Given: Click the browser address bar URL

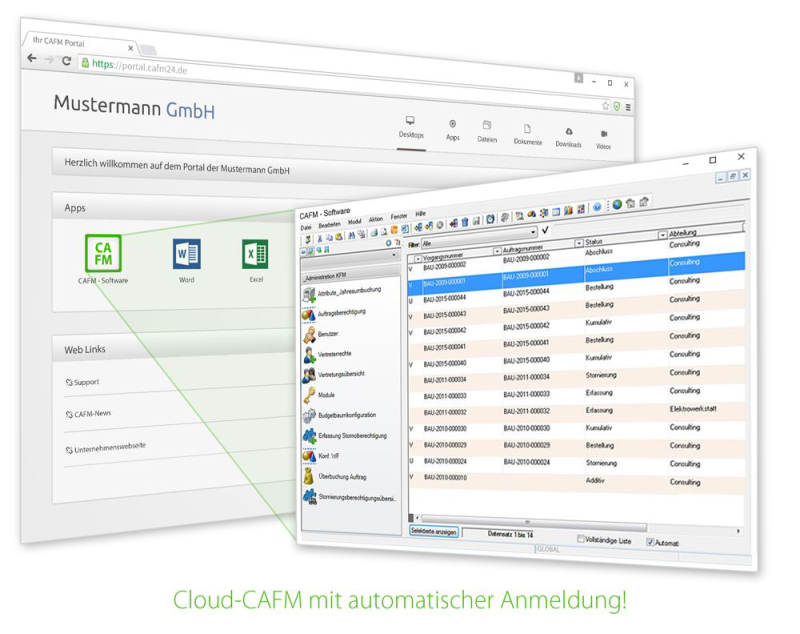Looking at the screenshot, I should point(139,66).
